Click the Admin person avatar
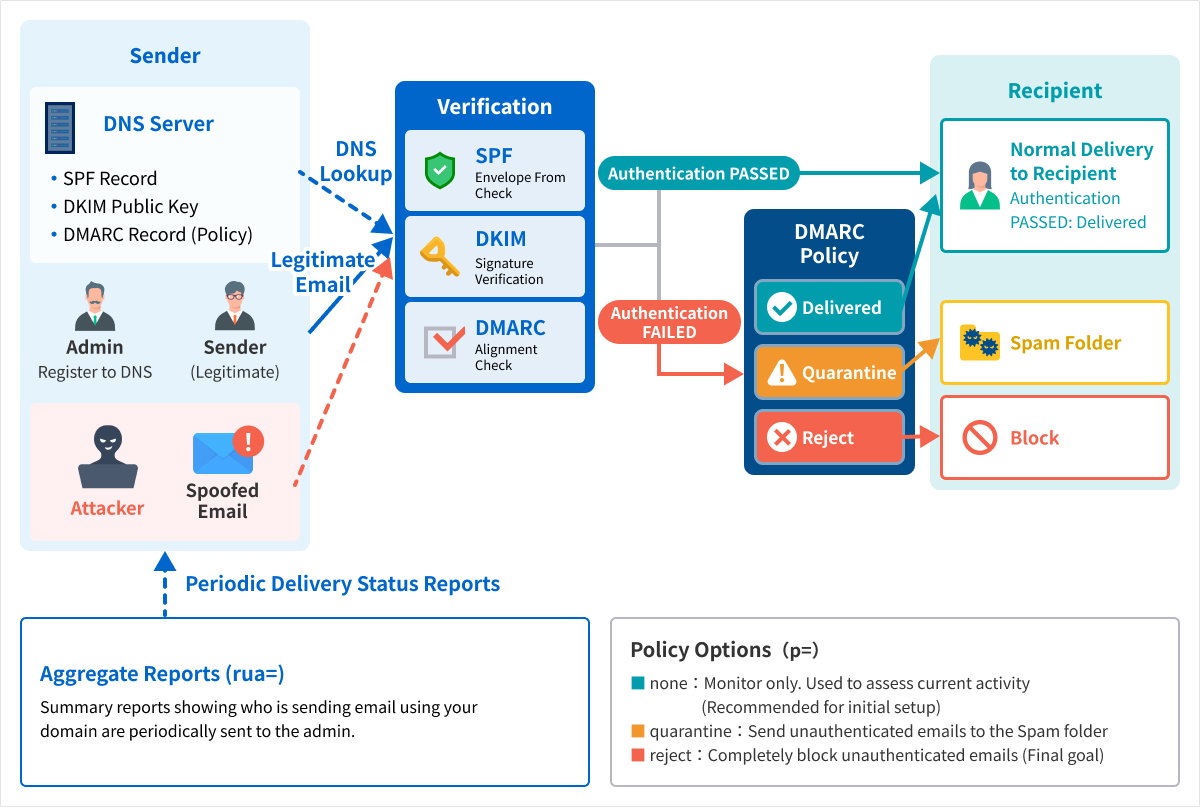Screen dimensions: 1200x807 pos(95,306)
